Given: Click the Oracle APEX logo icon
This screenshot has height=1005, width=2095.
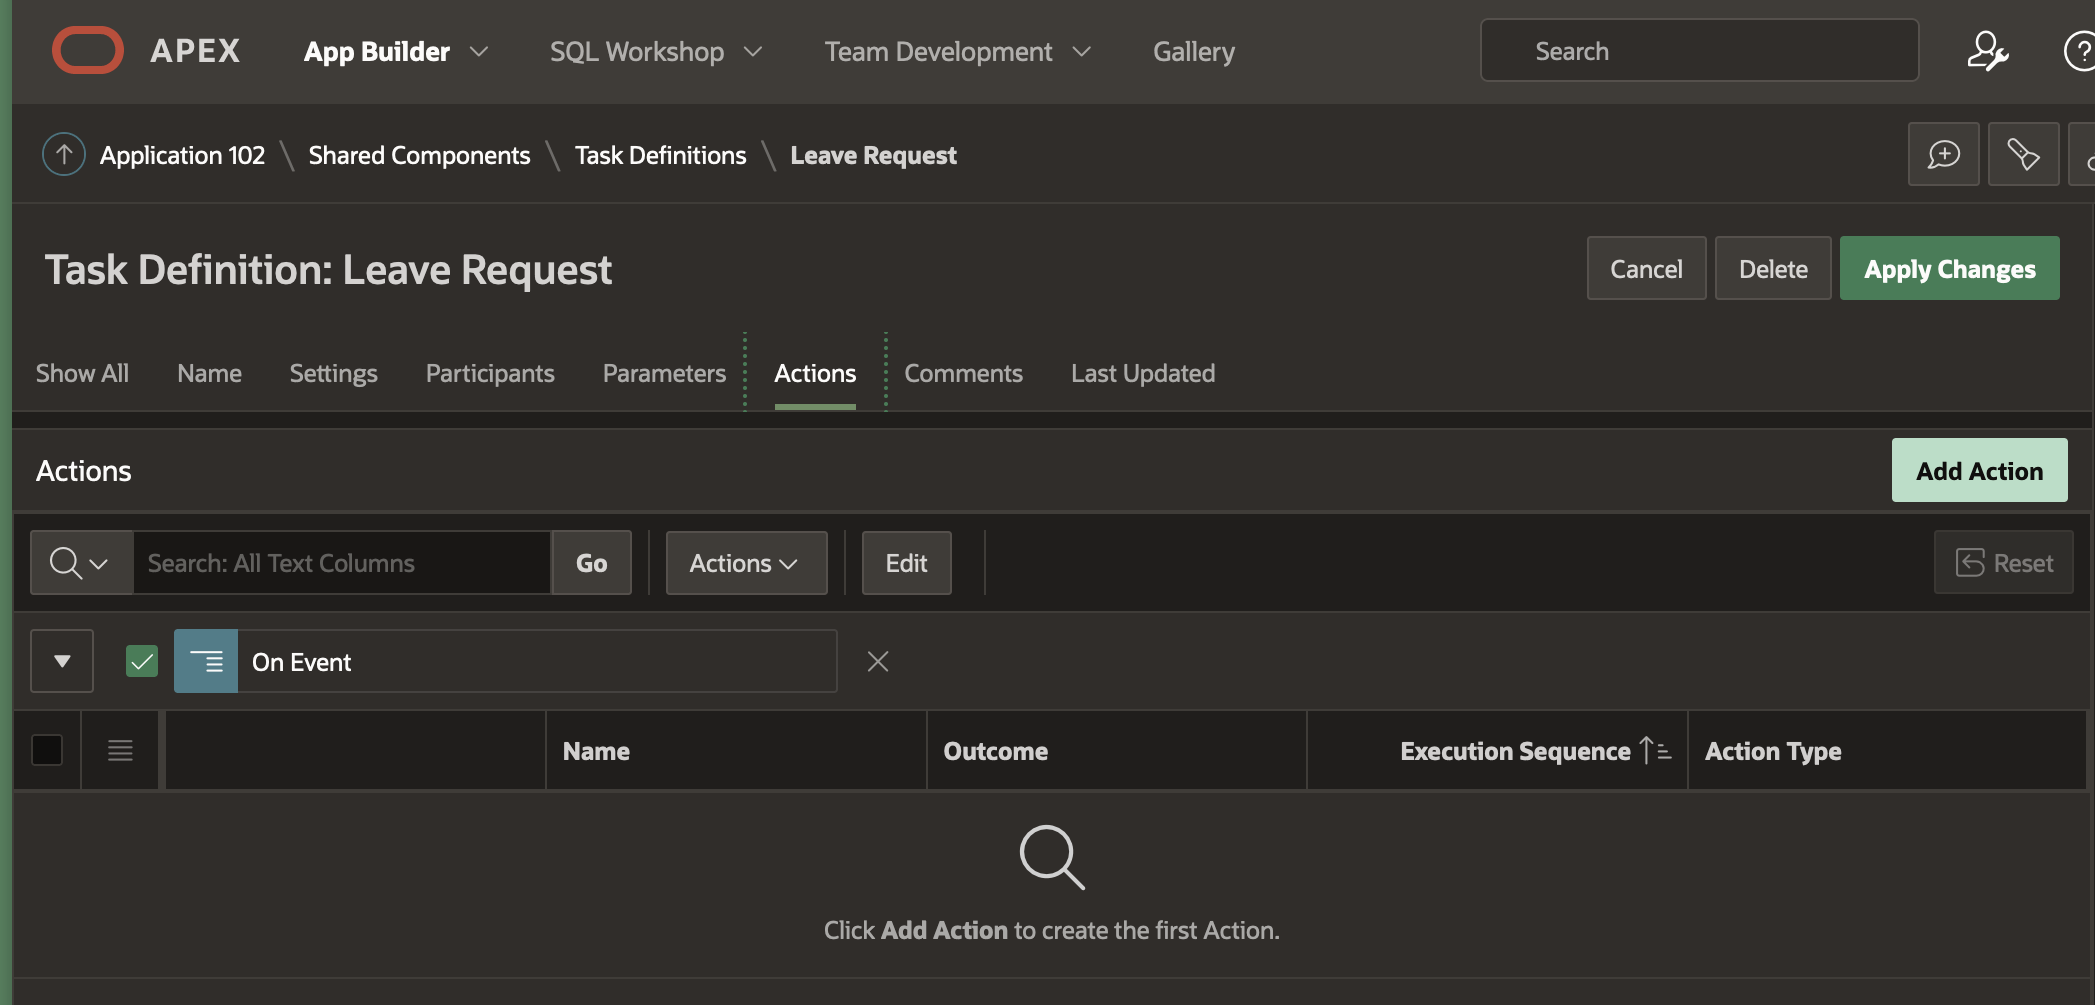Looking at the screenshot, I should (88, 51).
